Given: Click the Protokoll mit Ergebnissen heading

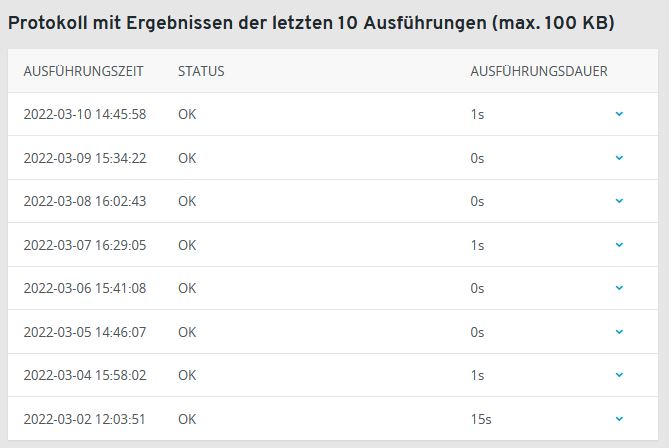Looking at the screenshot, I should (x=311, y=22).
